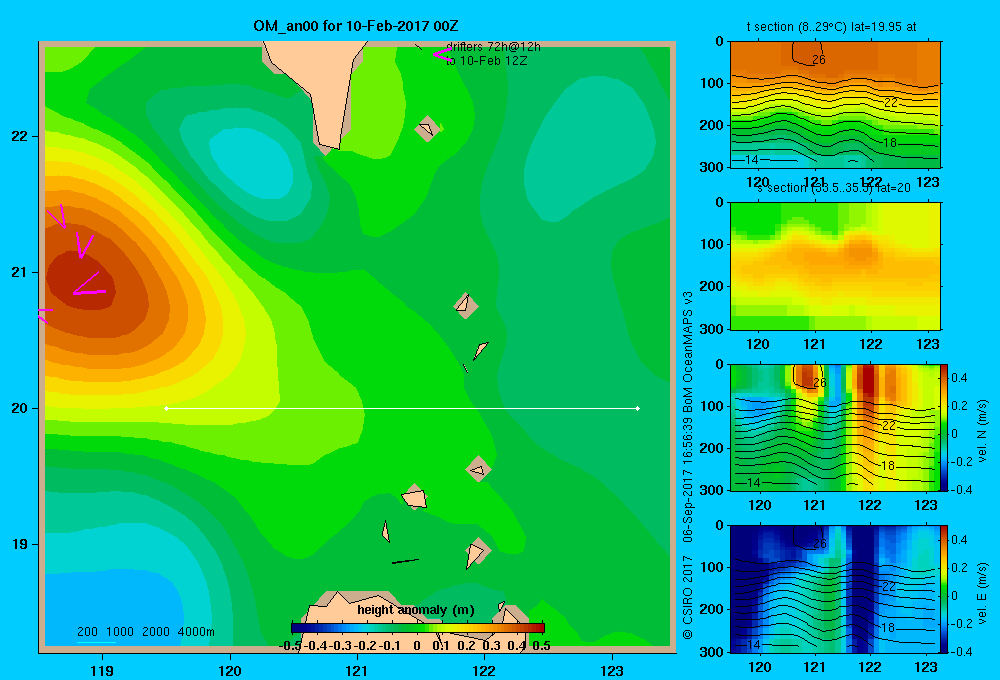The width and height of the screenshot is (1000, 680).
Task: Click the left endpoint of the white section line
Action: [166, 408]
